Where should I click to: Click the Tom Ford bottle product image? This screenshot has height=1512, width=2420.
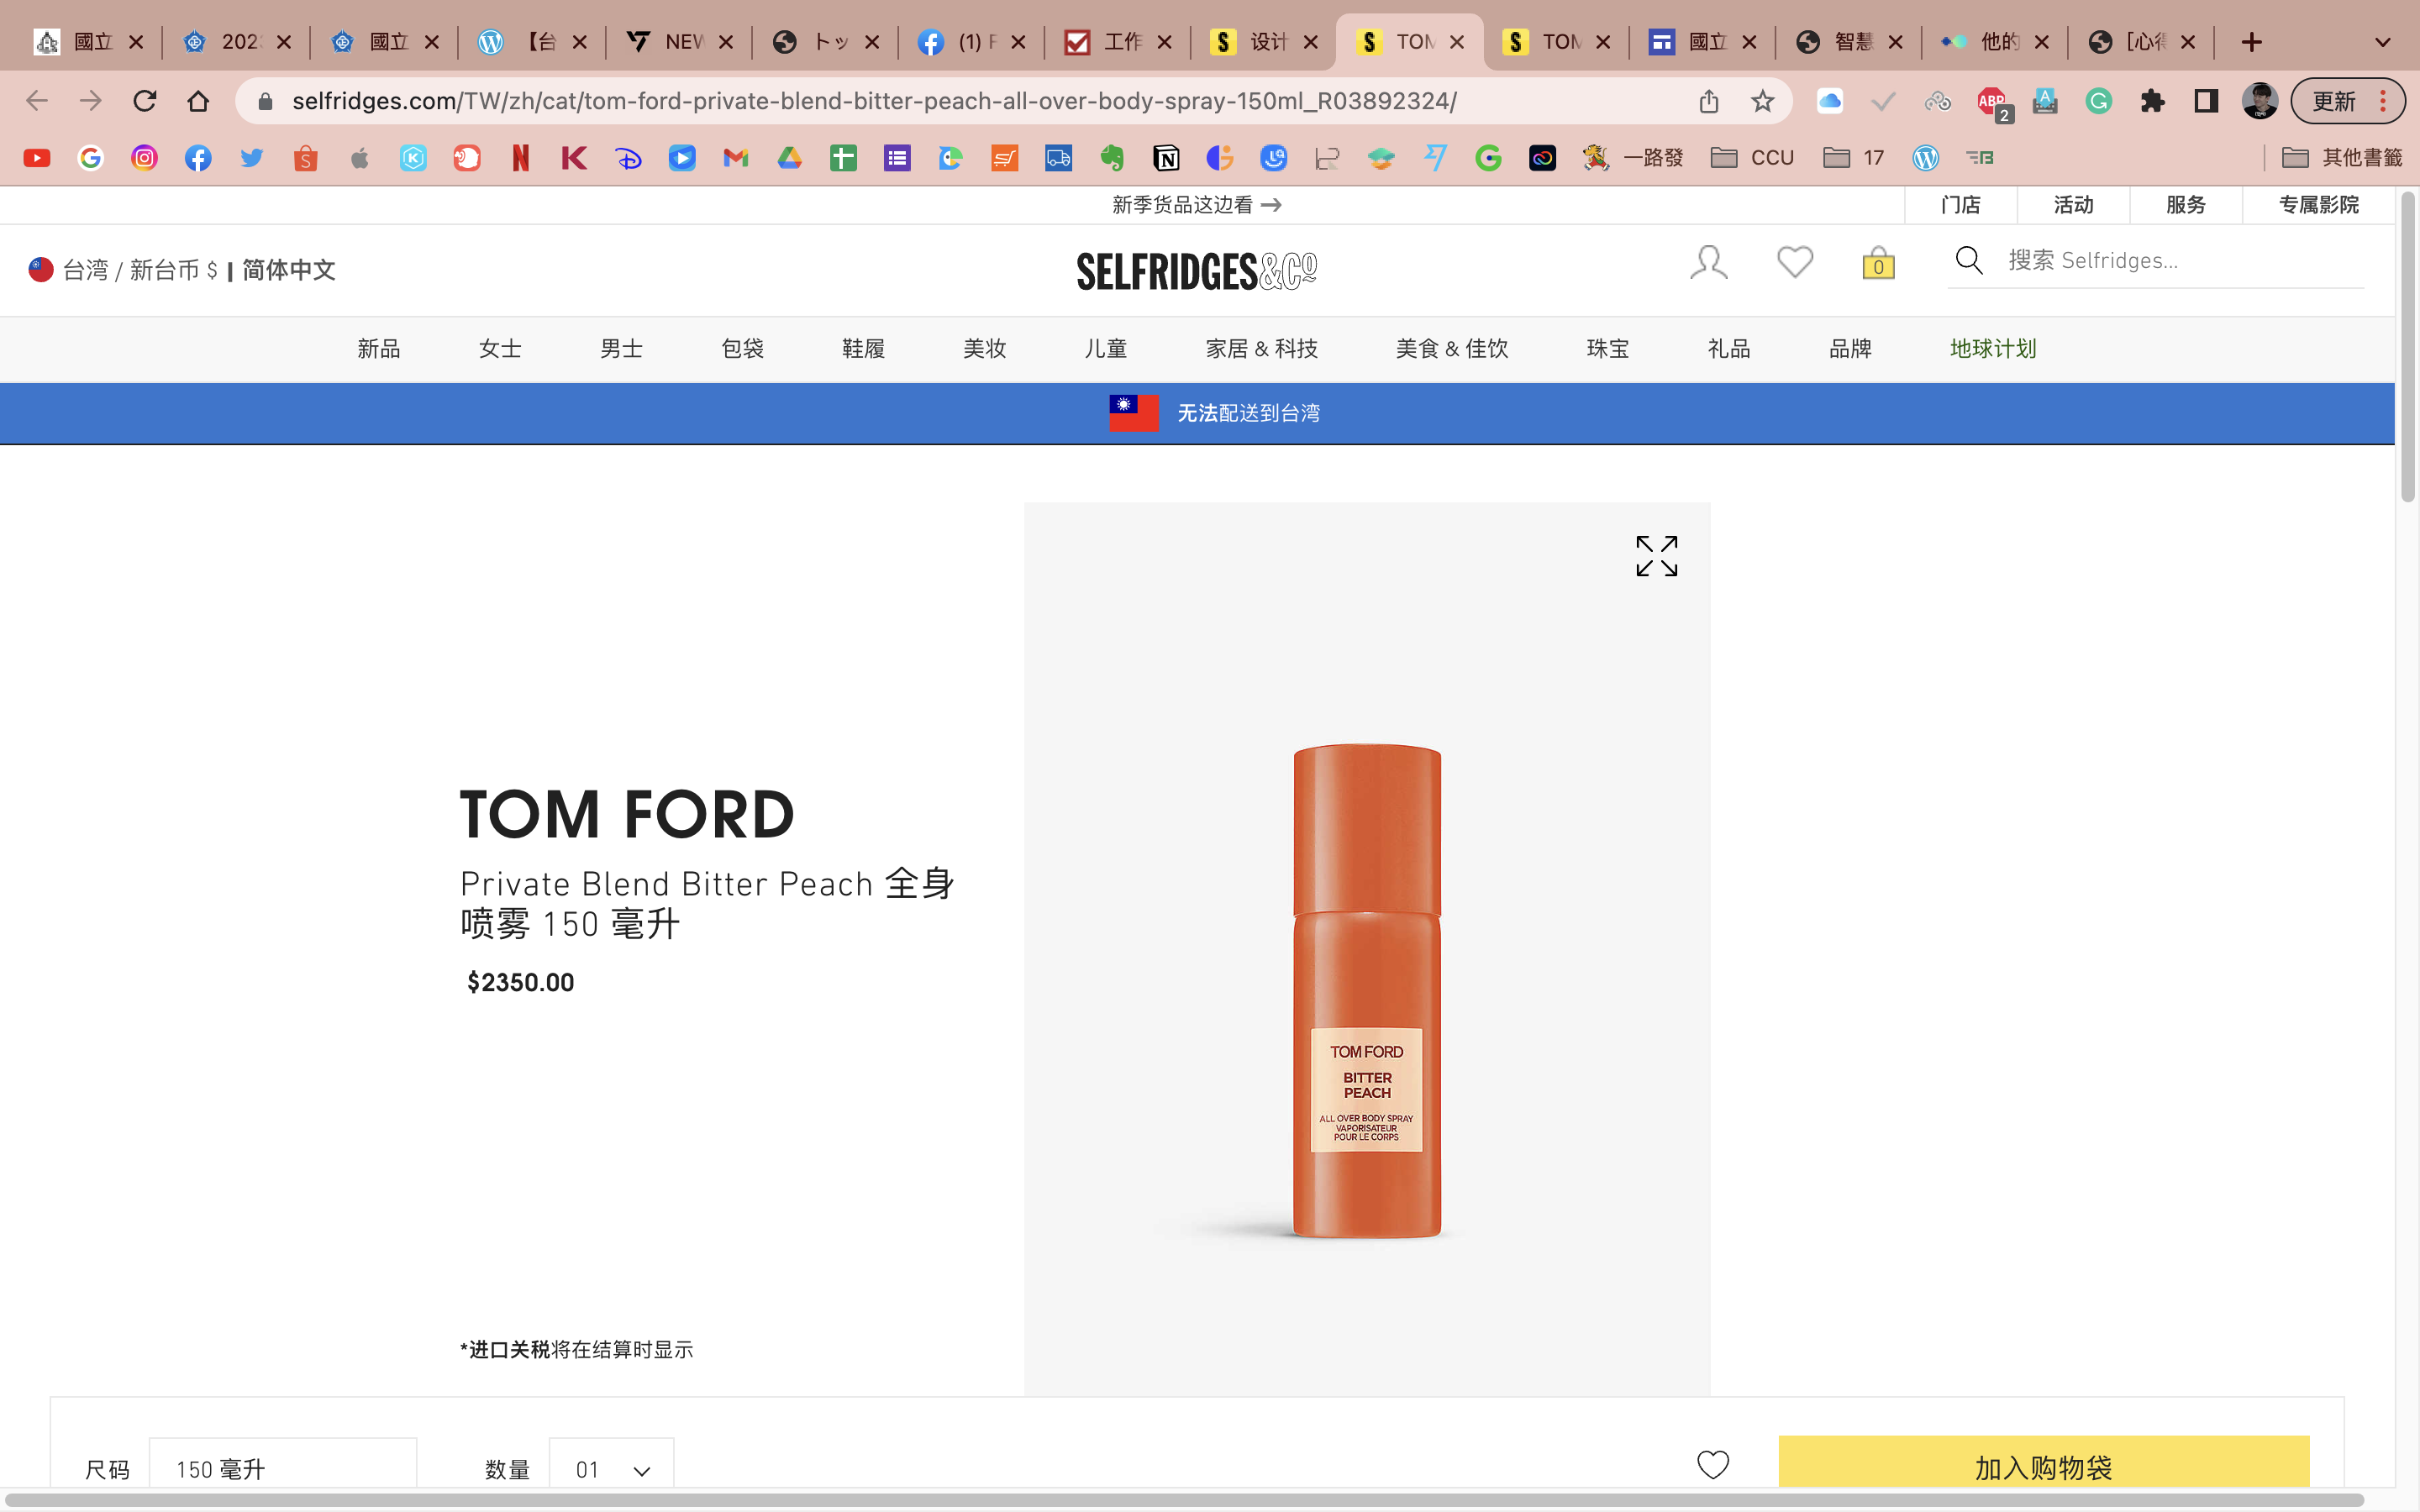pyautogui.click(x=1366, y=990)
